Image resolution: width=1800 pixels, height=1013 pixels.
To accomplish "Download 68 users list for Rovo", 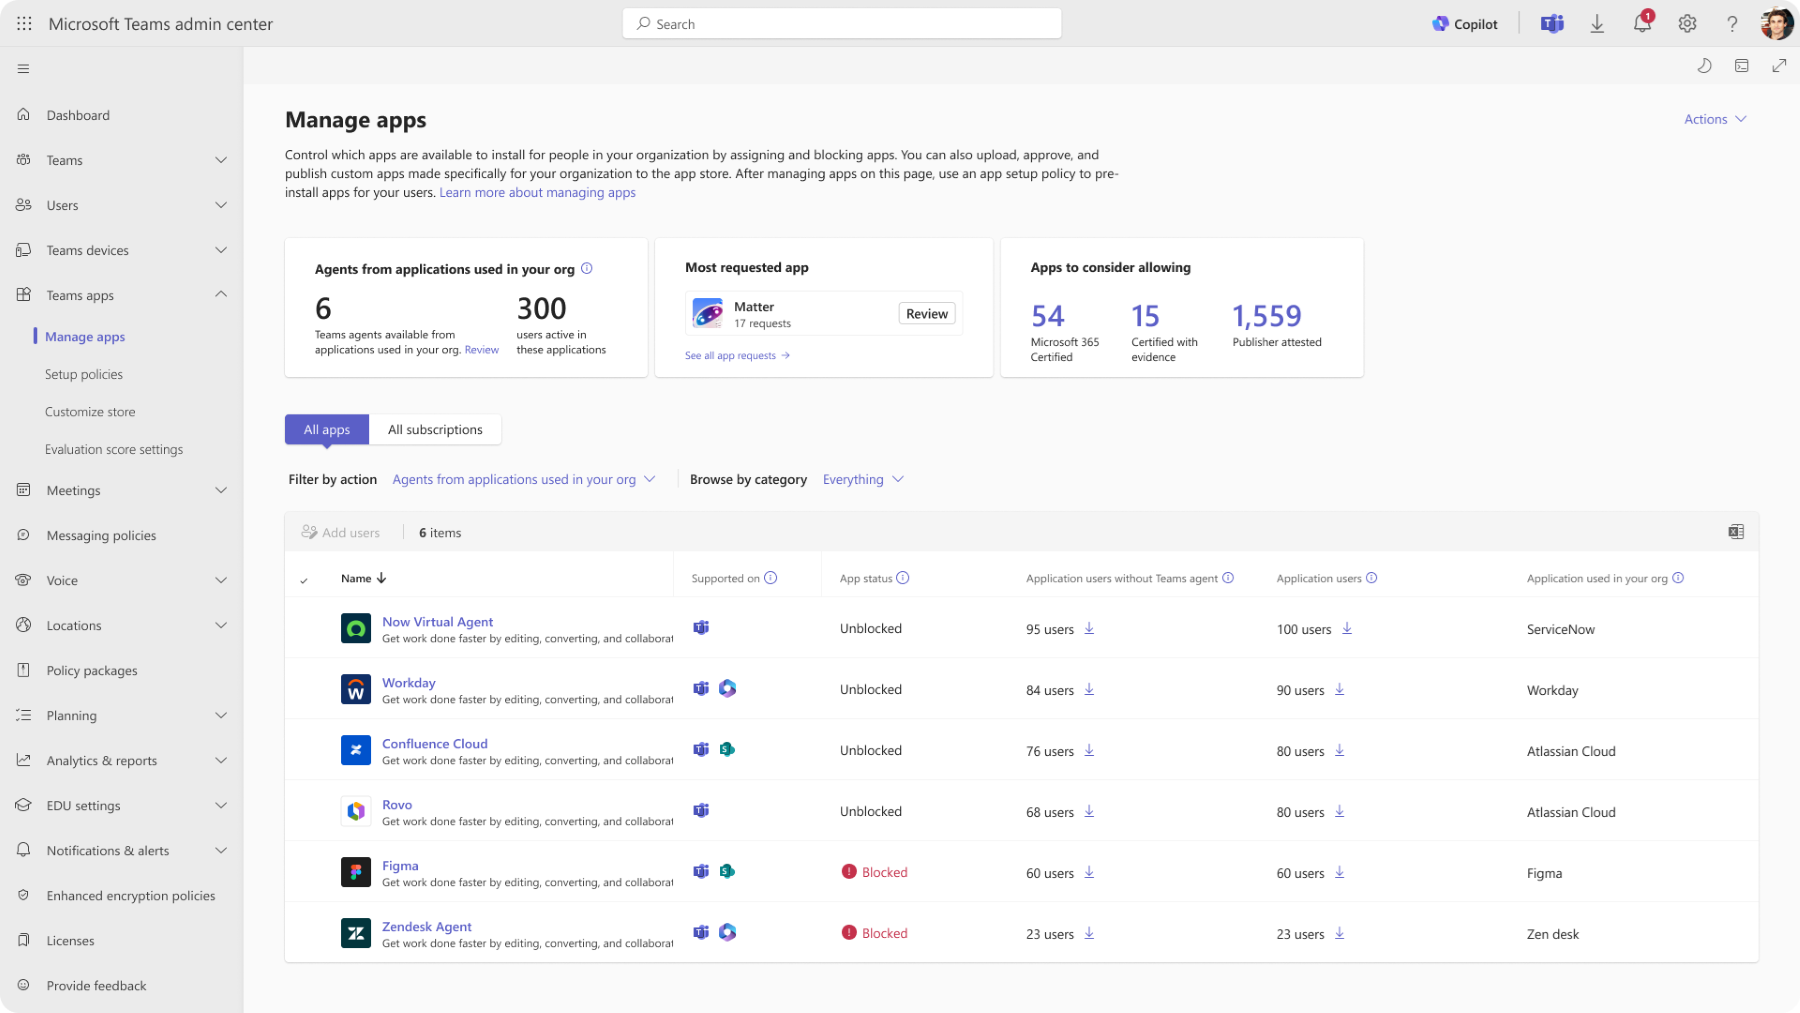I will click(1089, 812).
